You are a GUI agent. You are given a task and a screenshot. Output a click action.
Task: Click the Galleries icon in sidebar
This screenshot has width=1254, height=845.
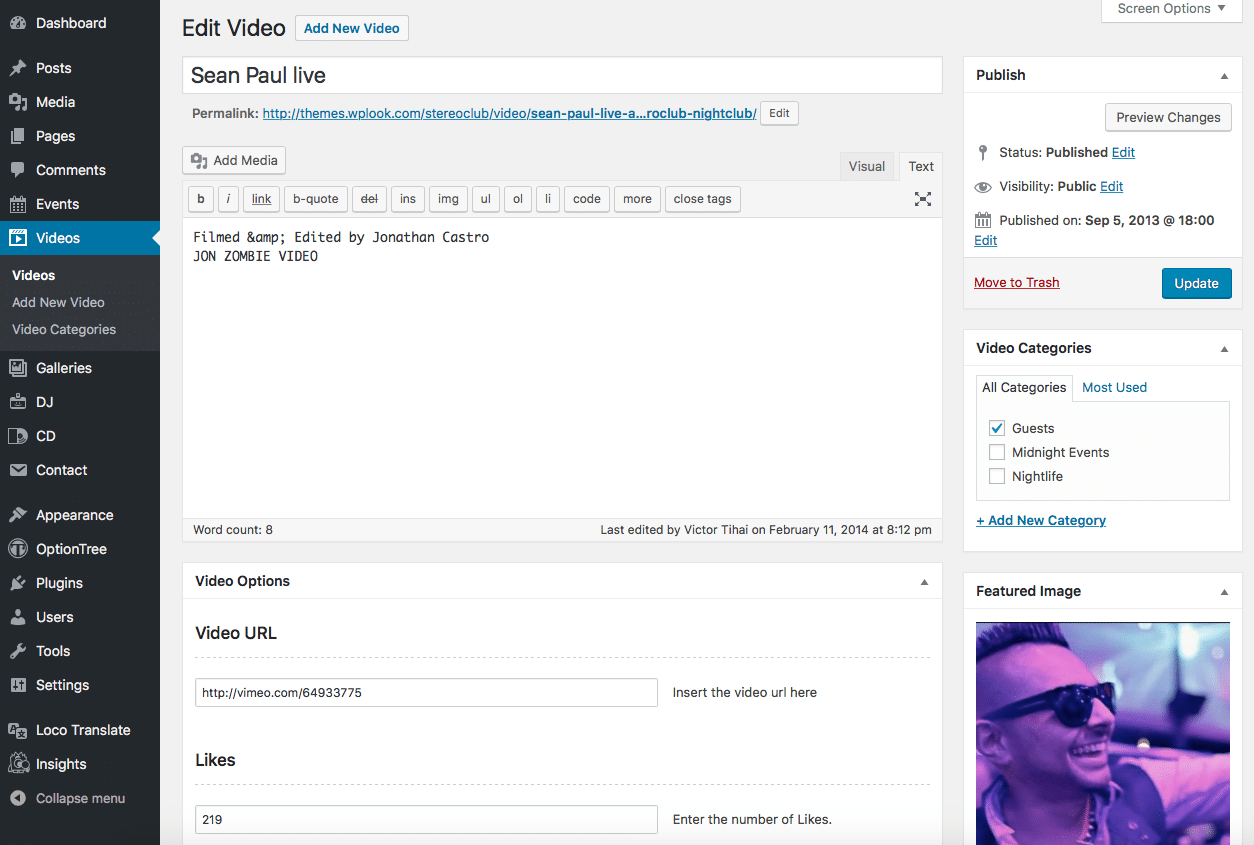[18, 368]
